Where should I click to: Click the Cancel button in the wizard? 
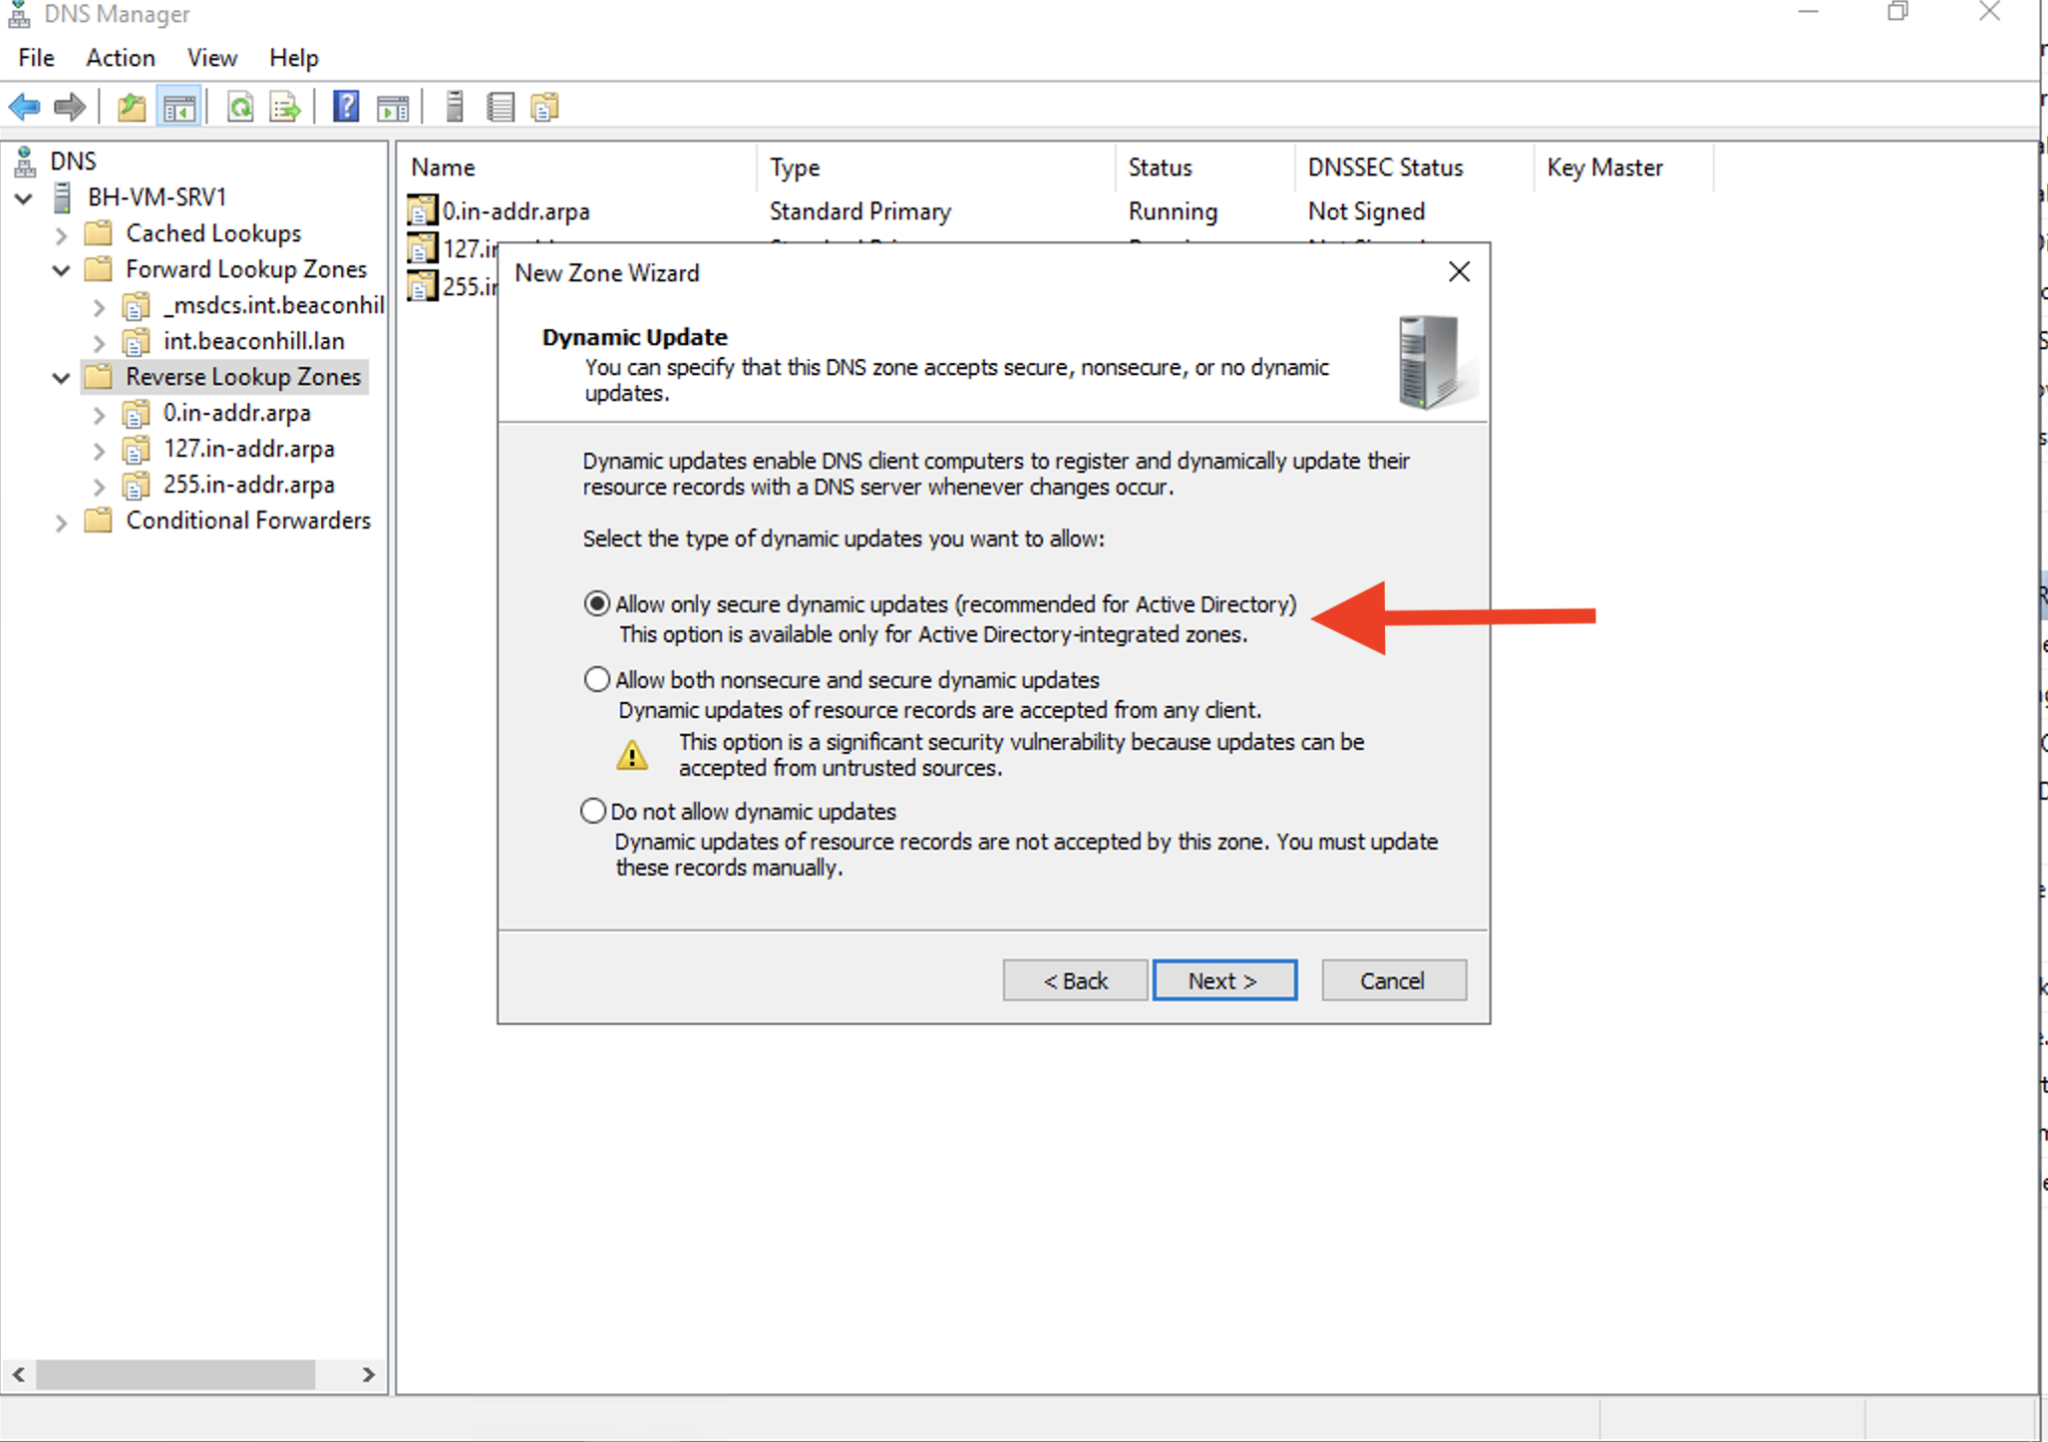(1392, 980)
